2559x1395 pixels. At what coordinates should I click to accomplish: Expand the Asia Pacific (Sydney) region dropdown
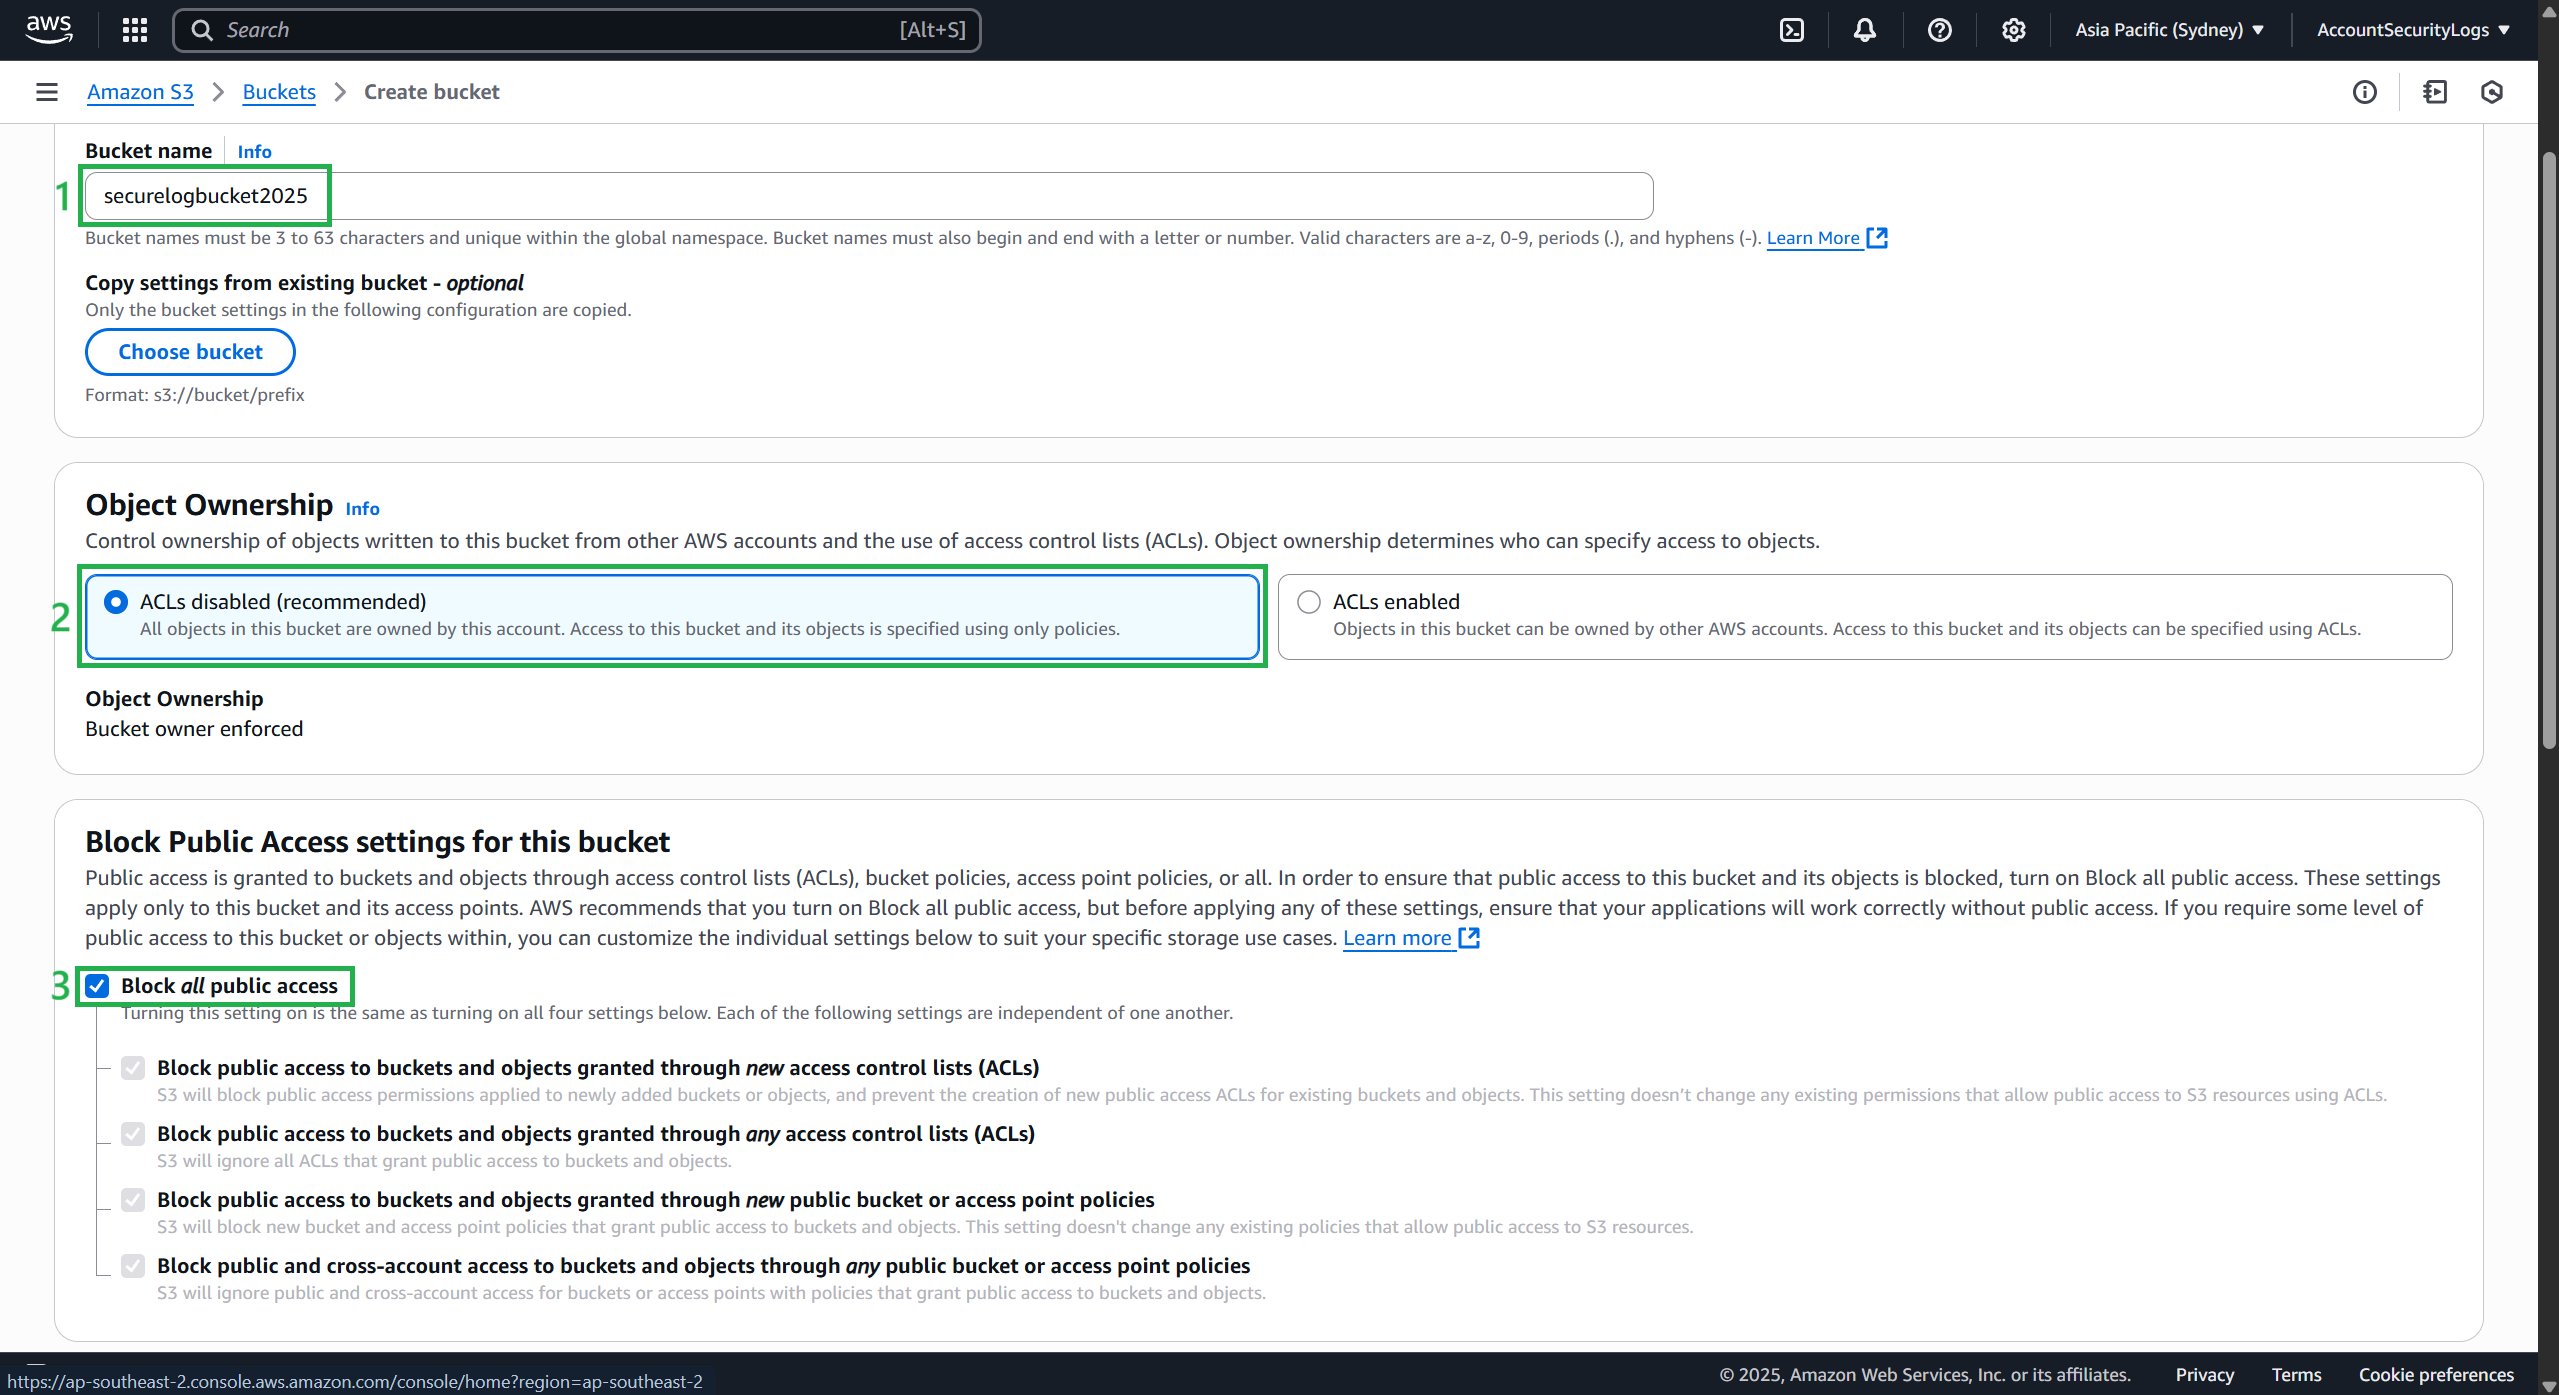click(x=2168, y=30)
